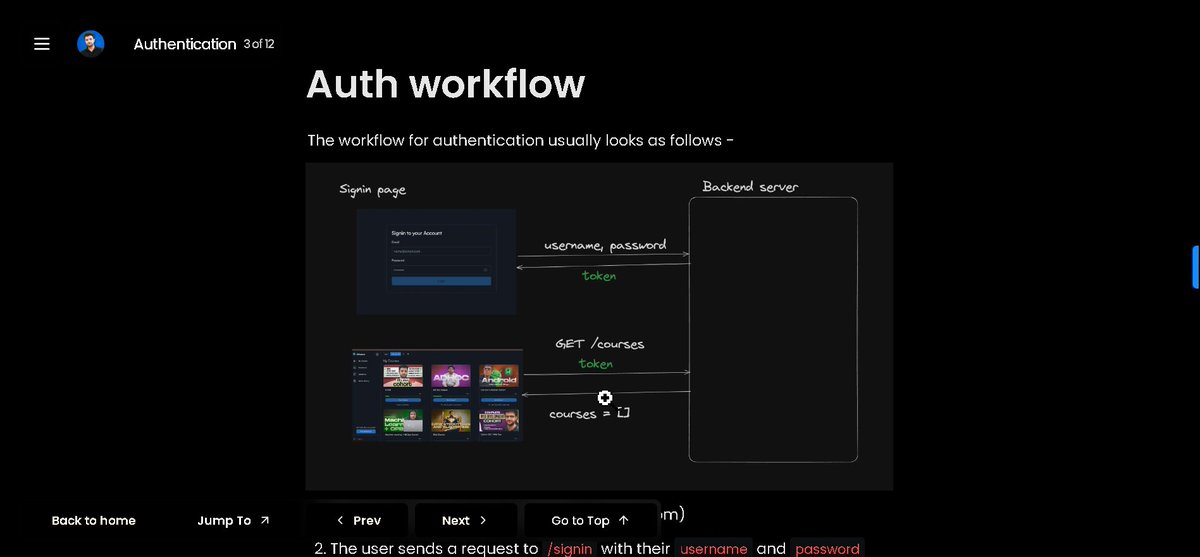Click the blue page scrollbar thumb

[x=1195, y=266]
